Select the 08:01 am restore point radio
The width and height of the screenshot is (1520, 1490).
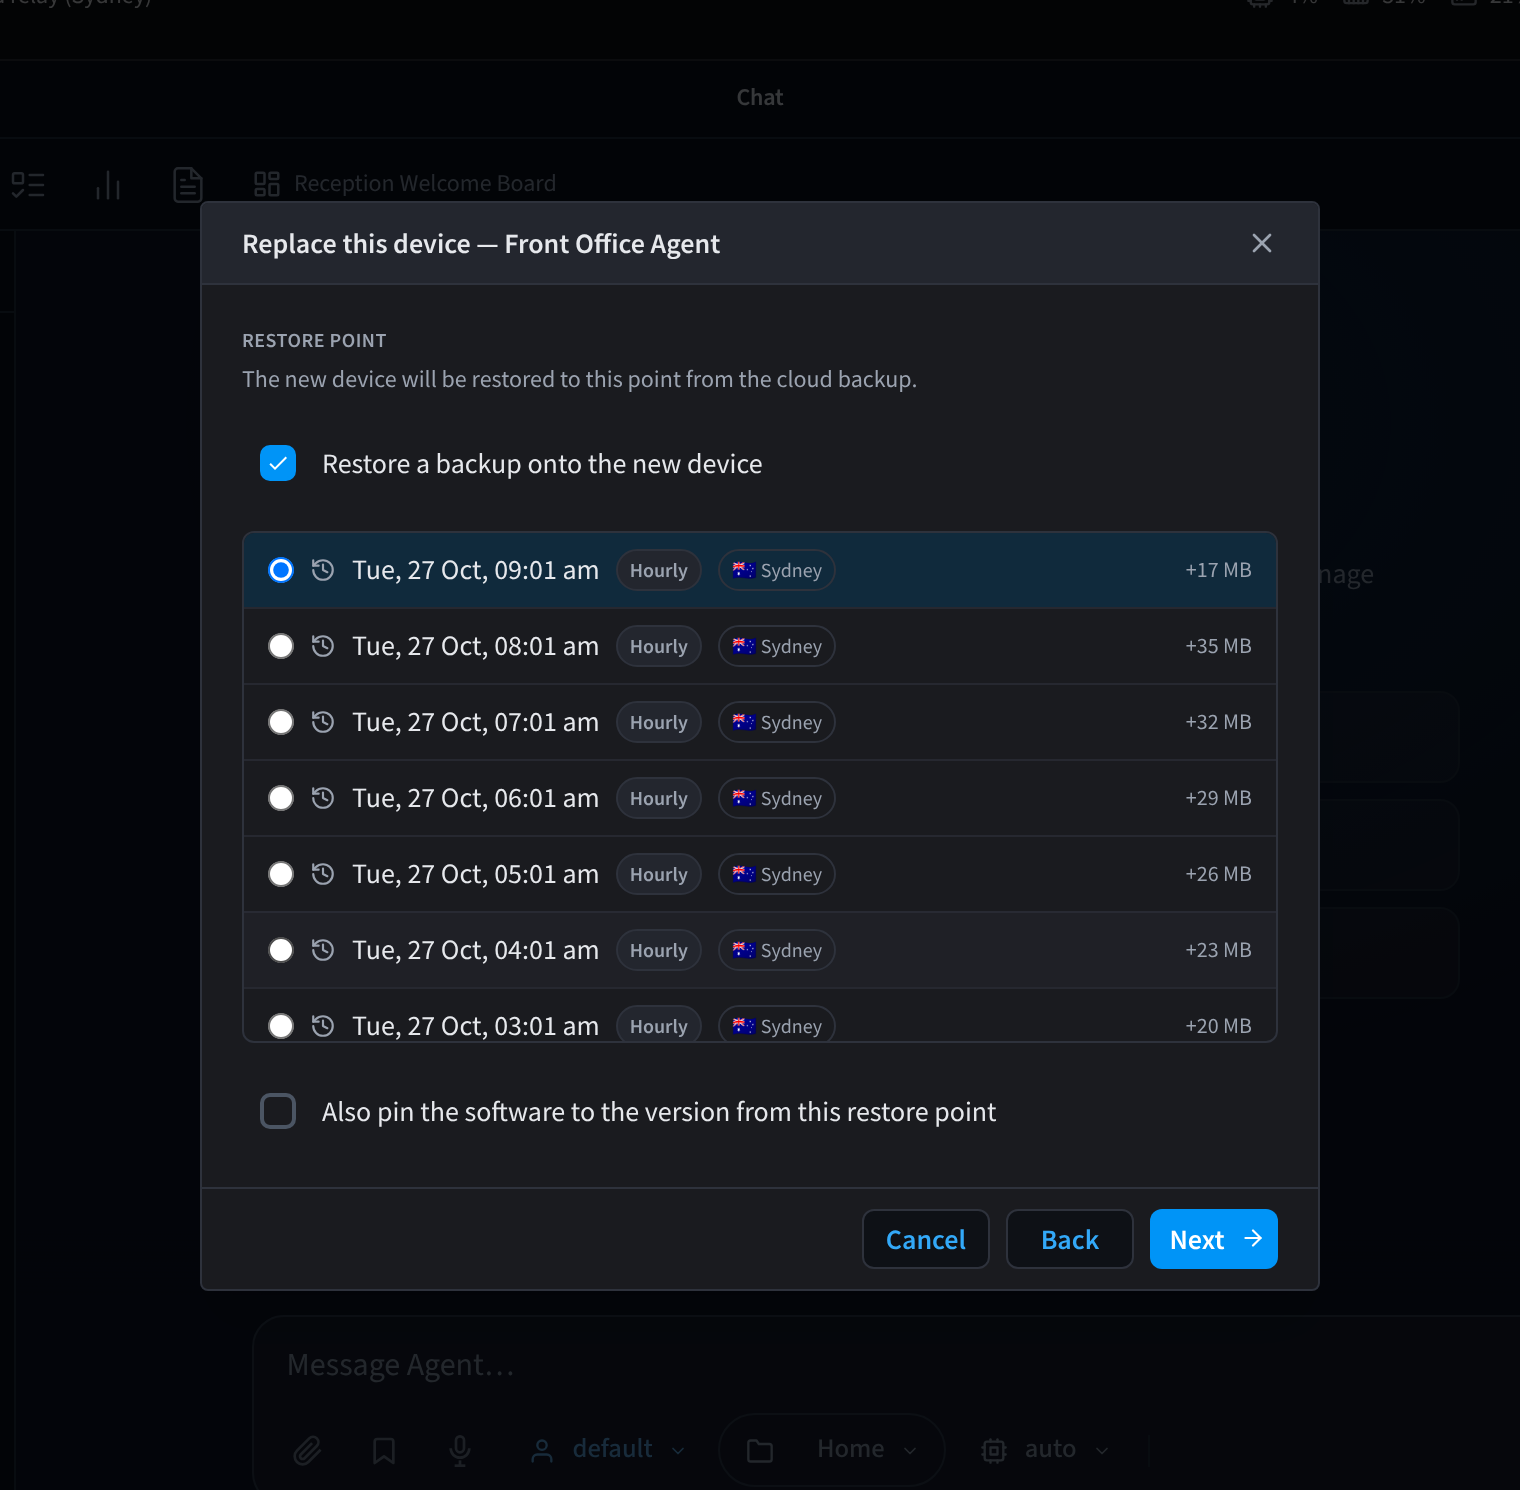pos(281,646)
